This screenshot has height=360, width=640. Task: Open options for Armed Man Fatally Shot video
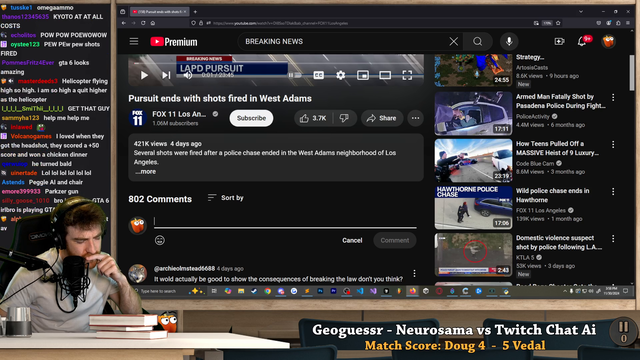[x=613, y=97]
